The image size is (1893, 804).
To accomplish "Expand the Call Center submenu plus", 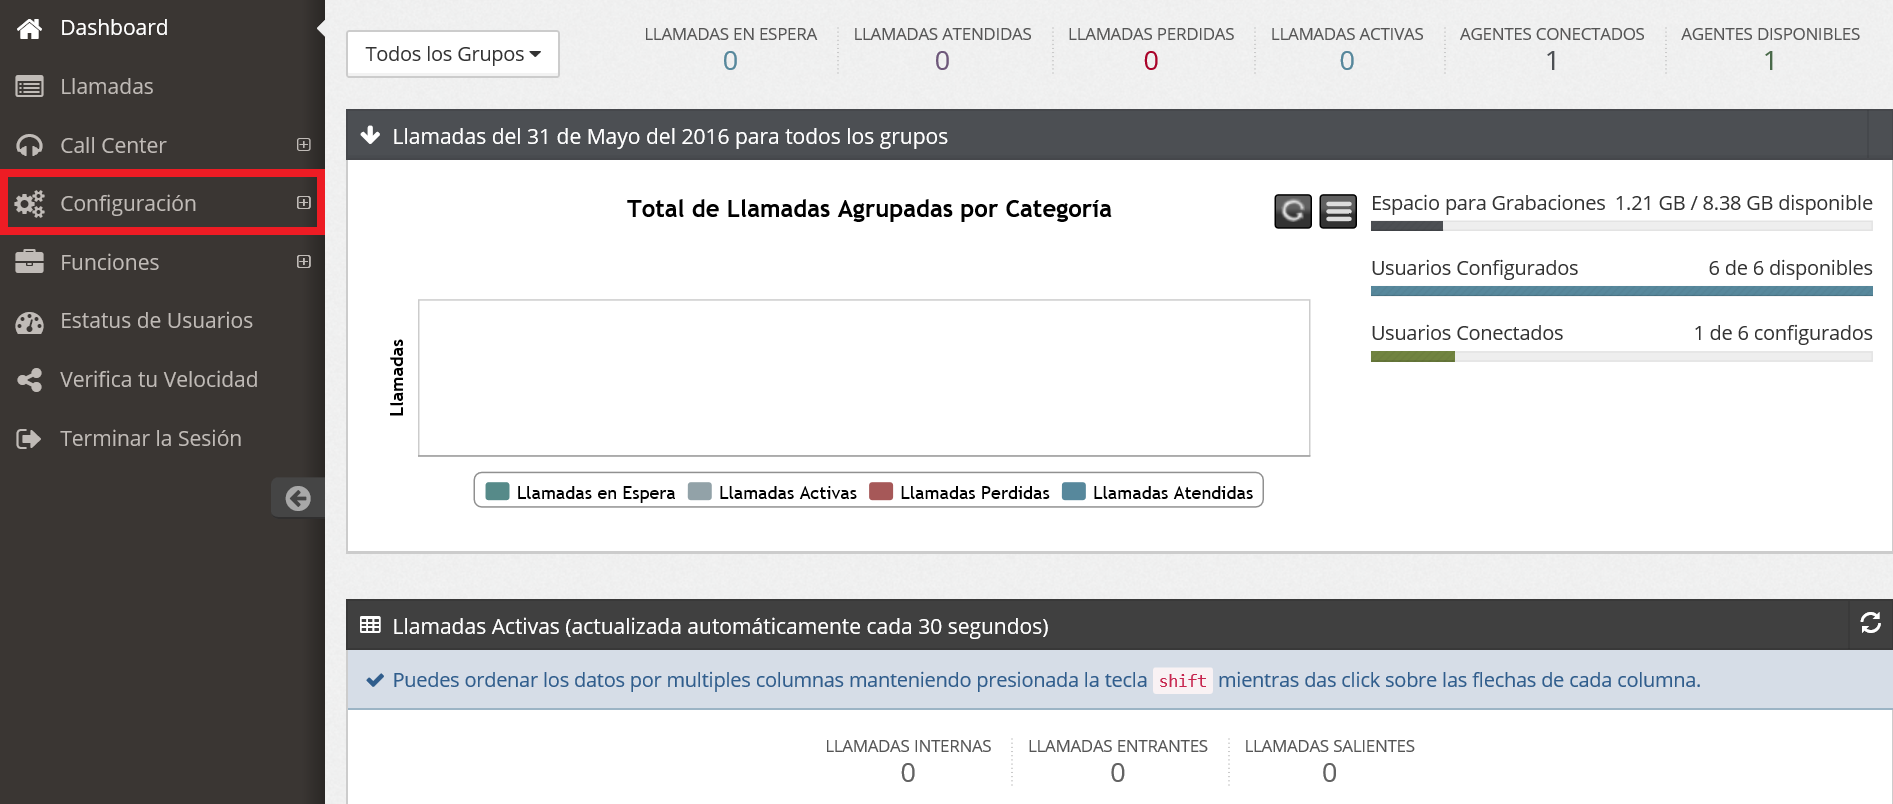I will pos(304,144).
